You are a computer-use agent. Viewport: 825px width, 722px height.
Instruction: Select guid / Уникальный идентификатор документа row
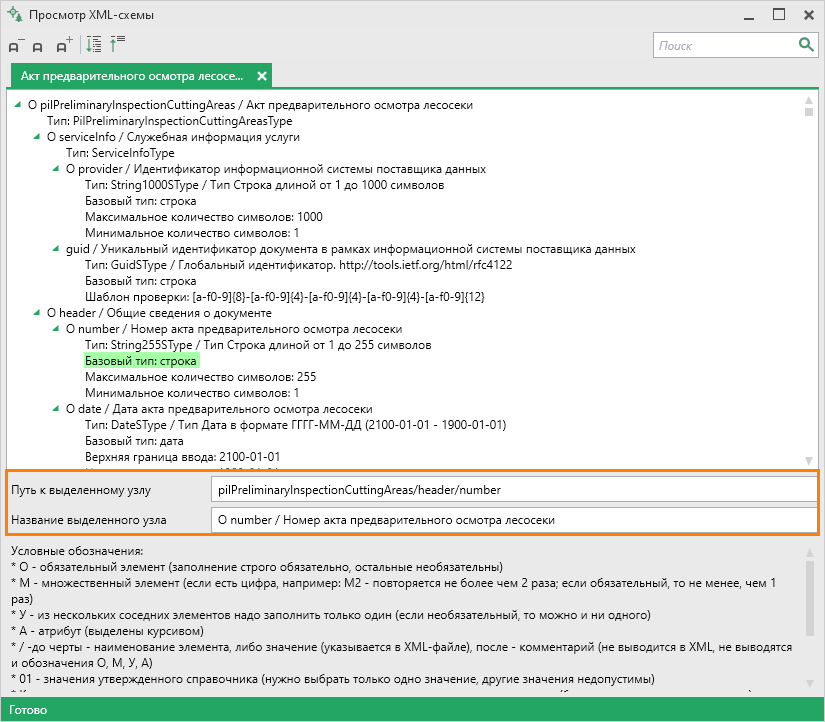coord(350,249)
